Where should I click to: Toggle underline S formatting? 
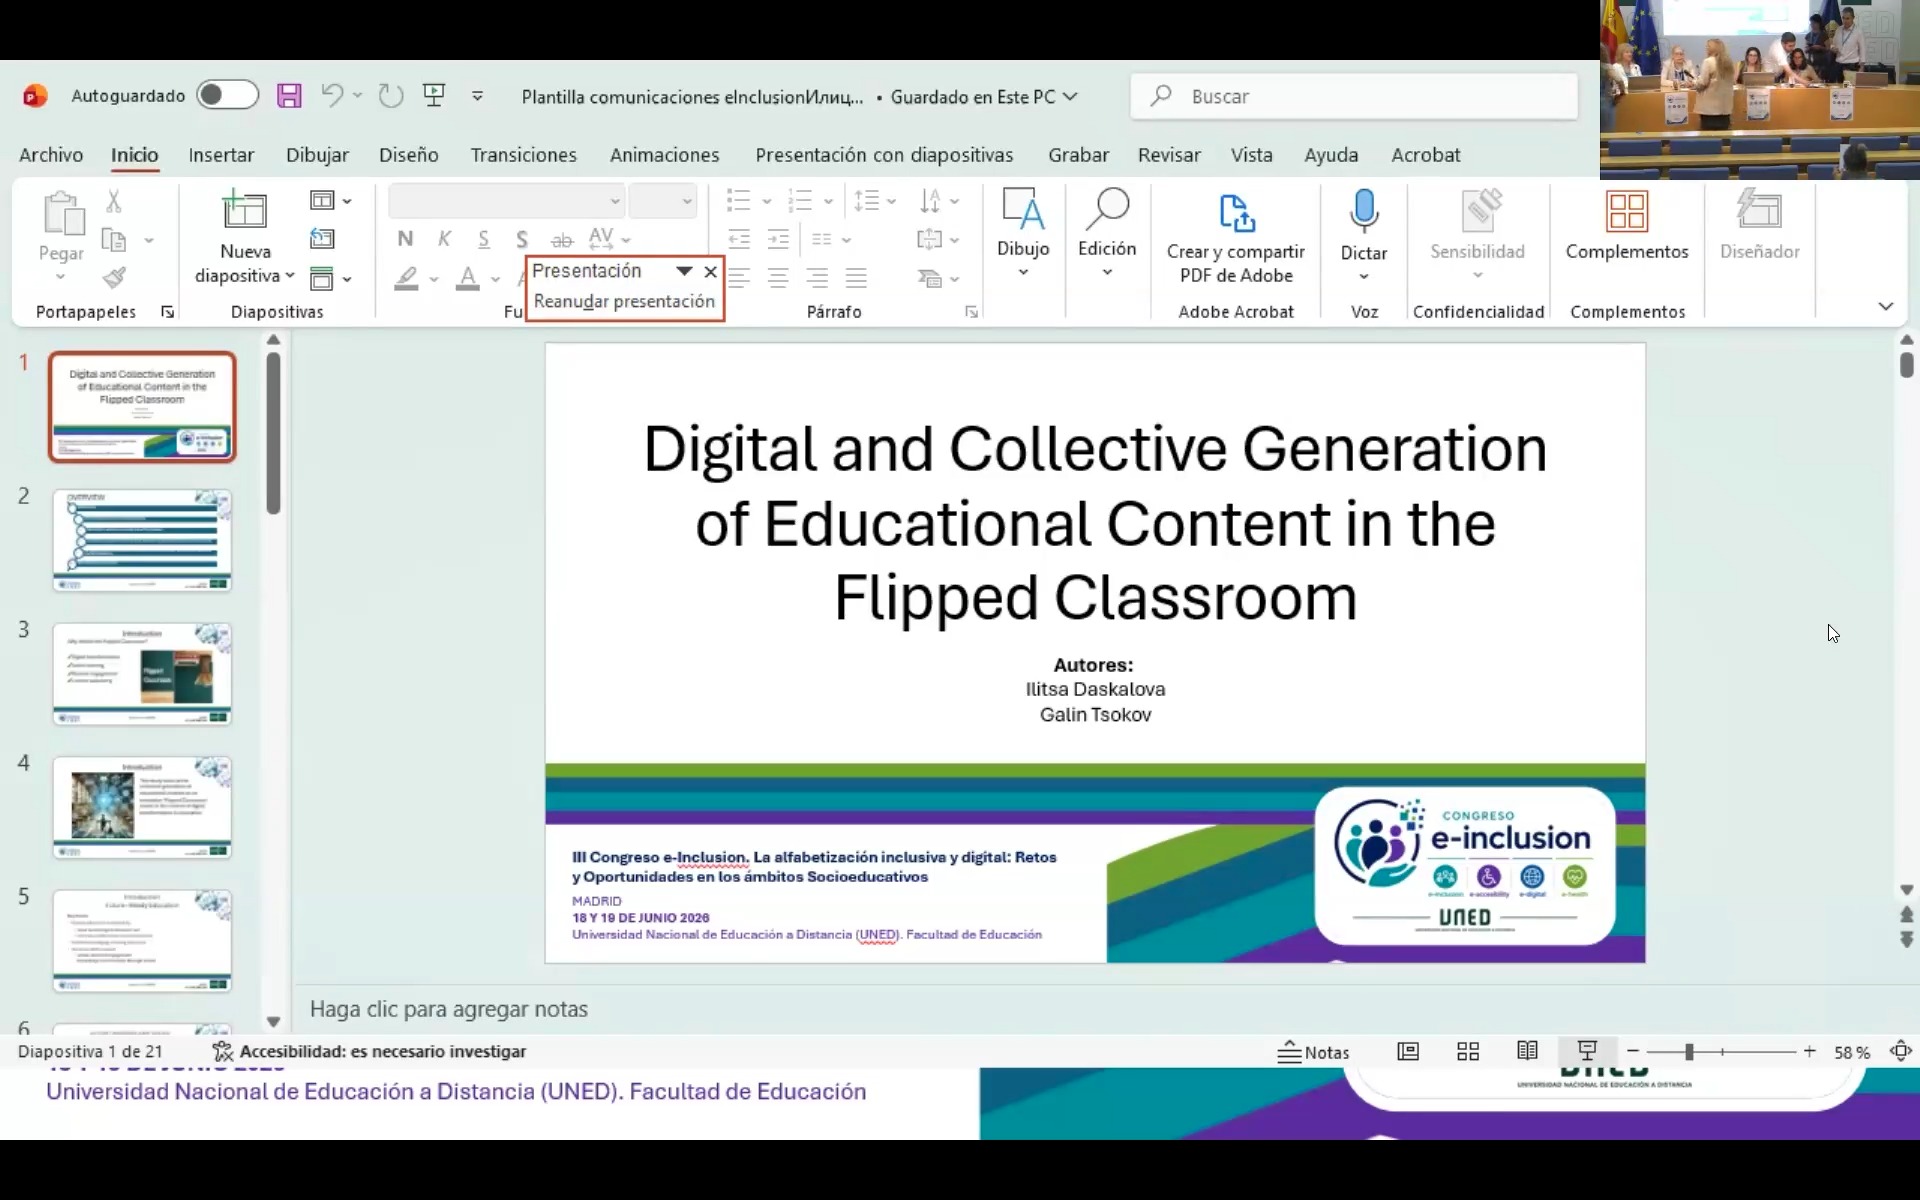pyautogui.click(x=484, y=239)
